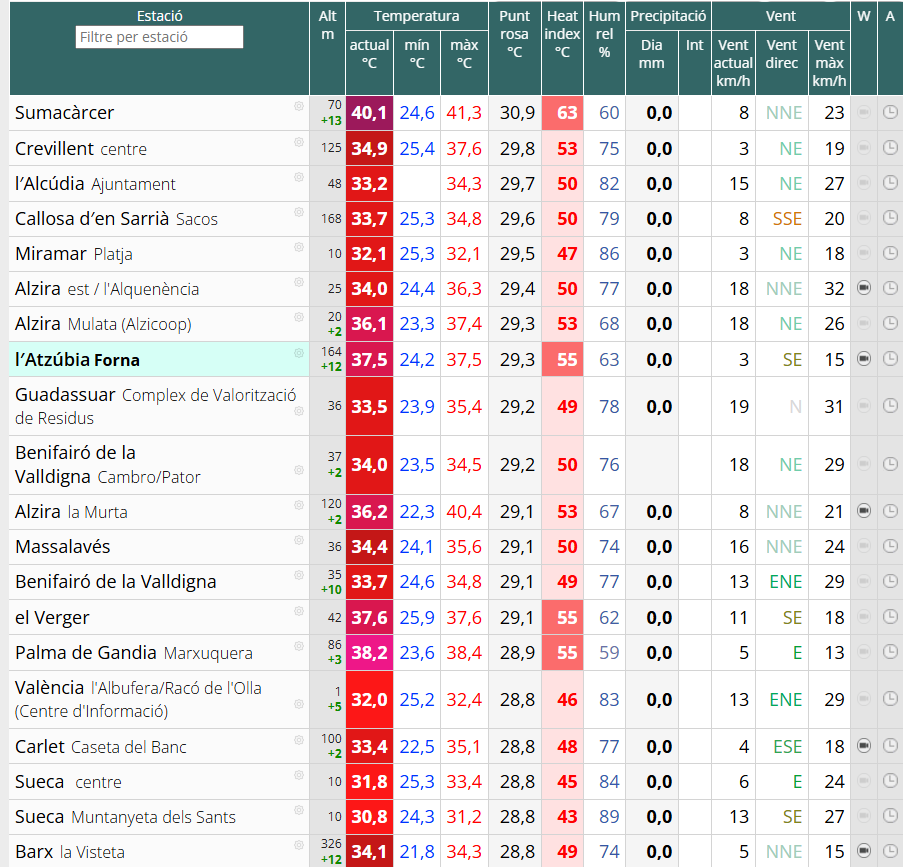Open the gear icon for Palma de Gandia
Screen dimensions: 903x867
pyautogui.click(x=299, y=646)
